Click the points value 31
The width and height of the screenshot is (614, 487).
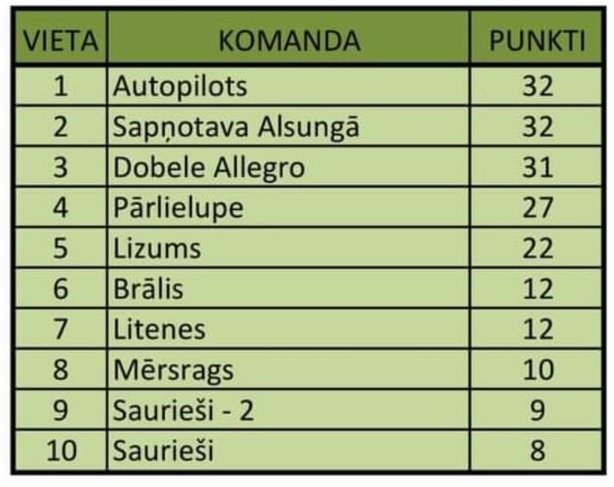536,167
